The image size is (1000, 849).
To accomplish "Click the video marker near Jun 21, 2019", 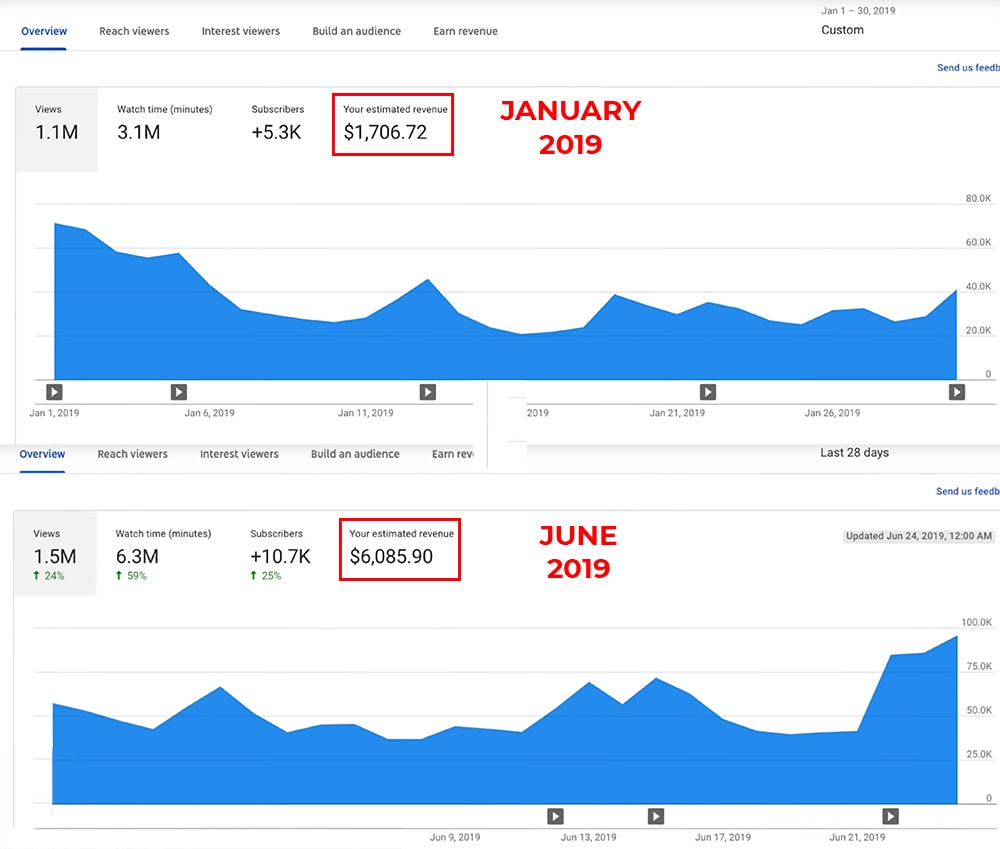I will tap(890, 817).
